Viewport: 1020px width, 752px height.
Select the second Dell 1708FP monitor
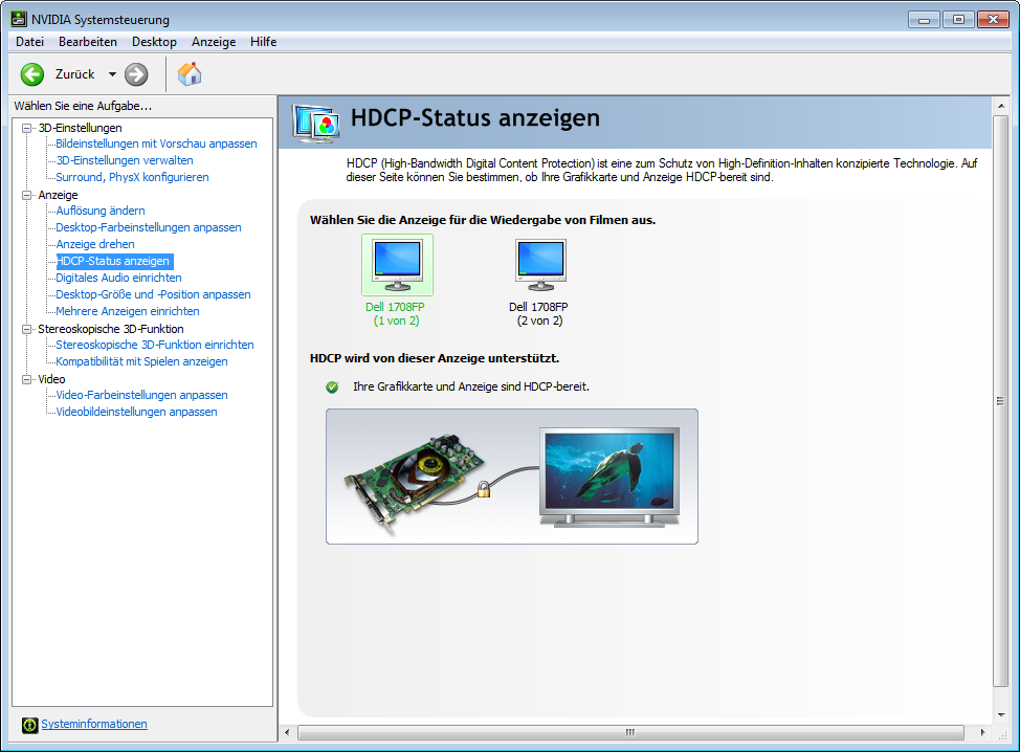539,281
